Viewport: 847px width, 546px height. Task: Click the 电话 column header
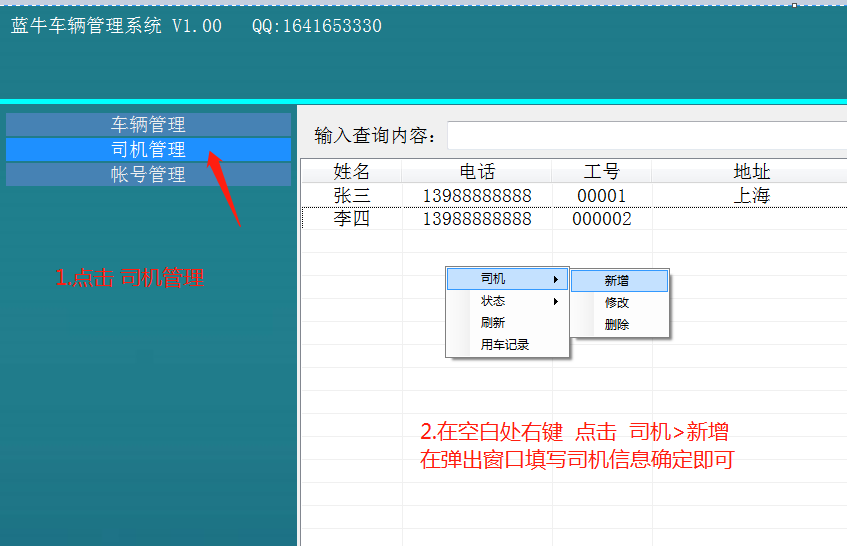(477, 172)
